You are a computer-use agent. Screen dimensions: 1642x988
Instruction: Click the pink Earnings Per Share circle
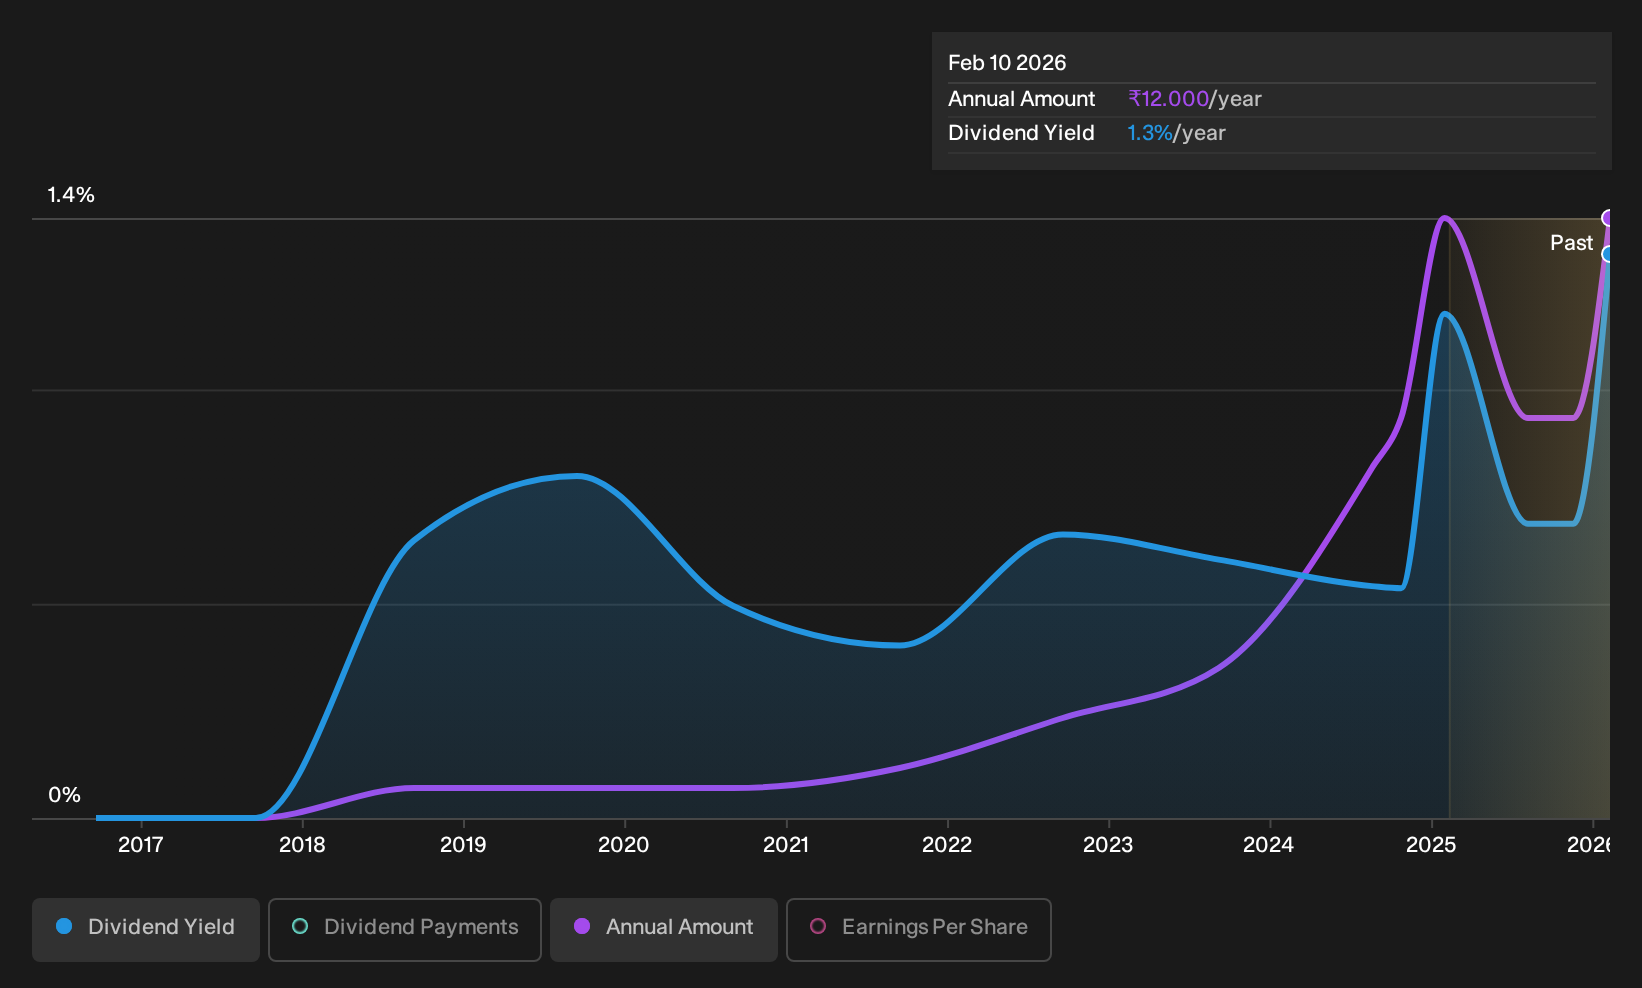pos(818,927)
